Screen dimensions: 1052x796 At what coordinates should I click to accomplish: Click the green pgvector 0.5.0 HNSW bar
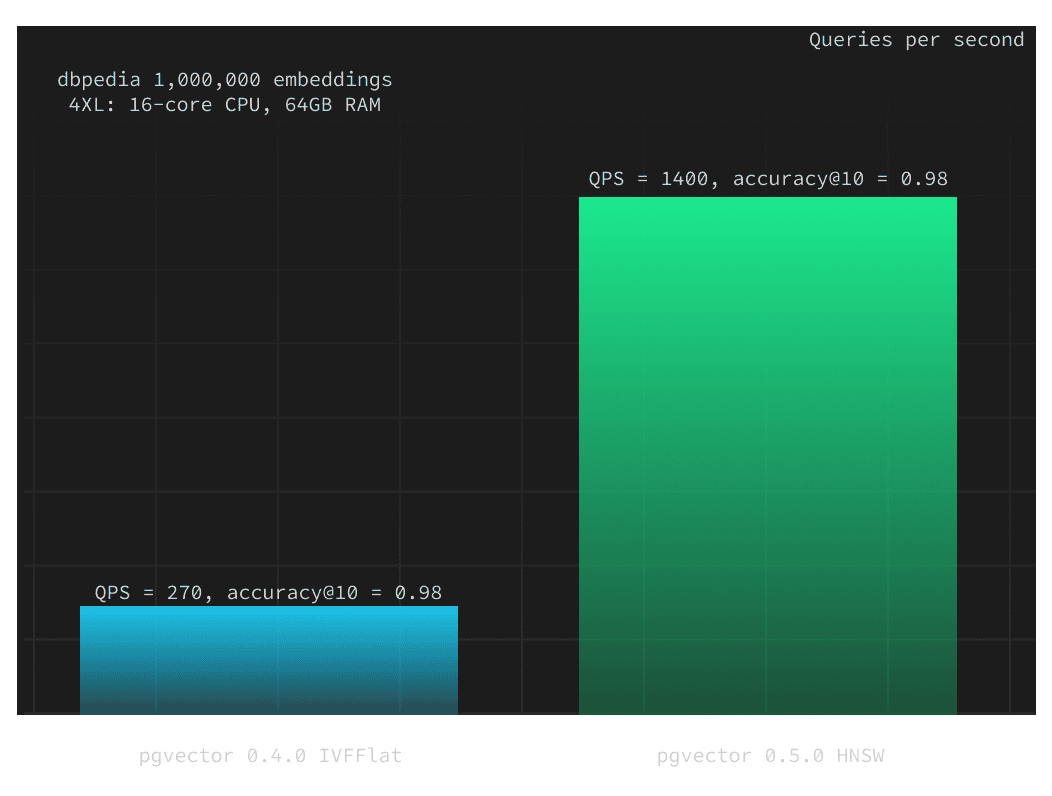pos(768,456)
